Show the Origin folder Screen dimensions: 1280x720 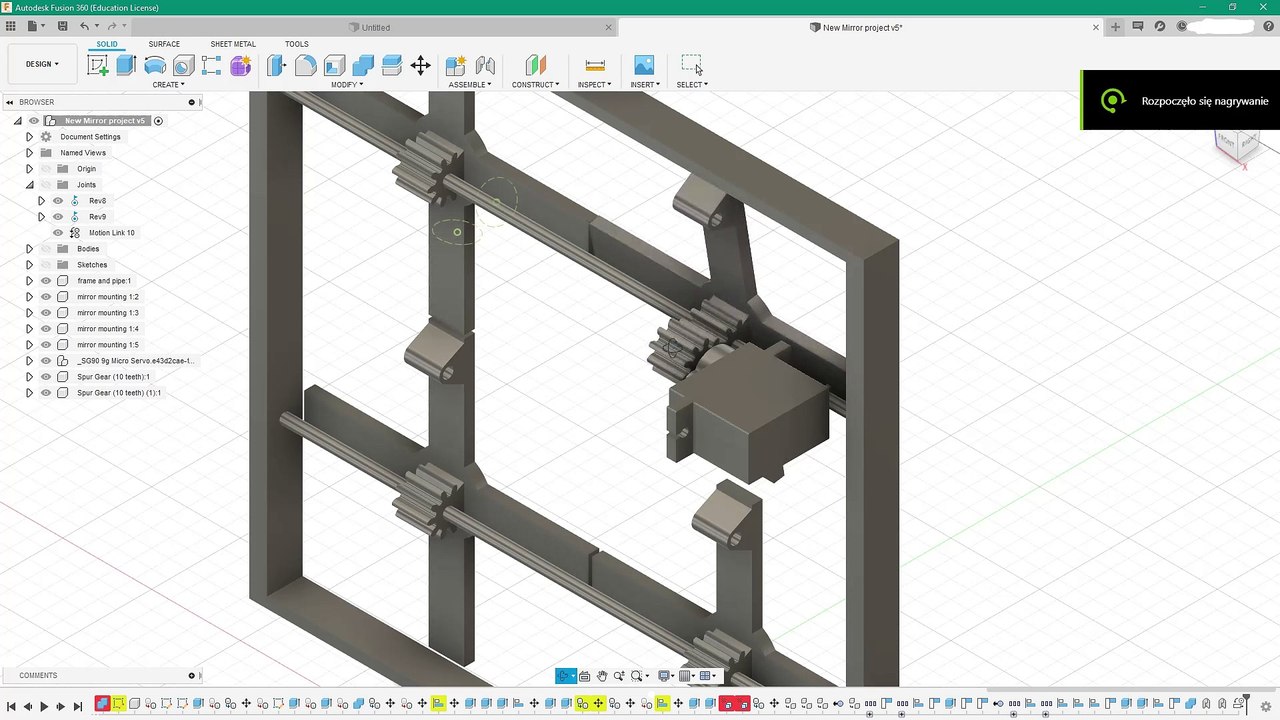pyautogui.click(x=46, y=169)
